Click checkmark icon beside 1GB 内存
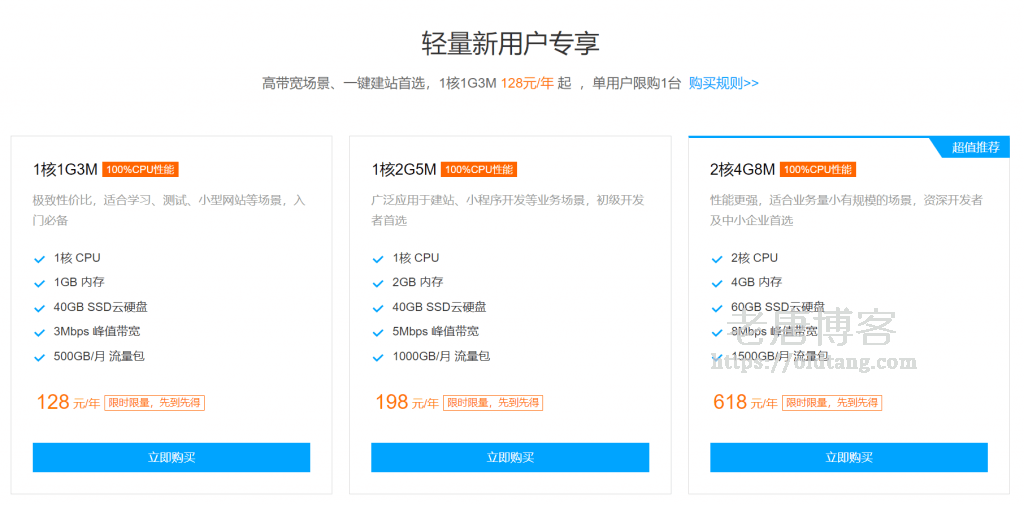 coord(40,283)
